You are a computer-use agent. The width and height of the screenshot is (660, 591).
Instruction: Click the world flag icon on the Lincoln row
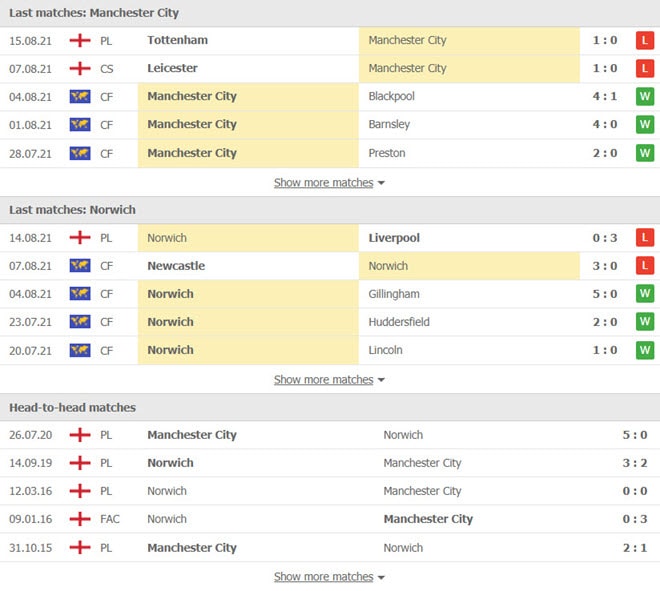click(80, 350)
